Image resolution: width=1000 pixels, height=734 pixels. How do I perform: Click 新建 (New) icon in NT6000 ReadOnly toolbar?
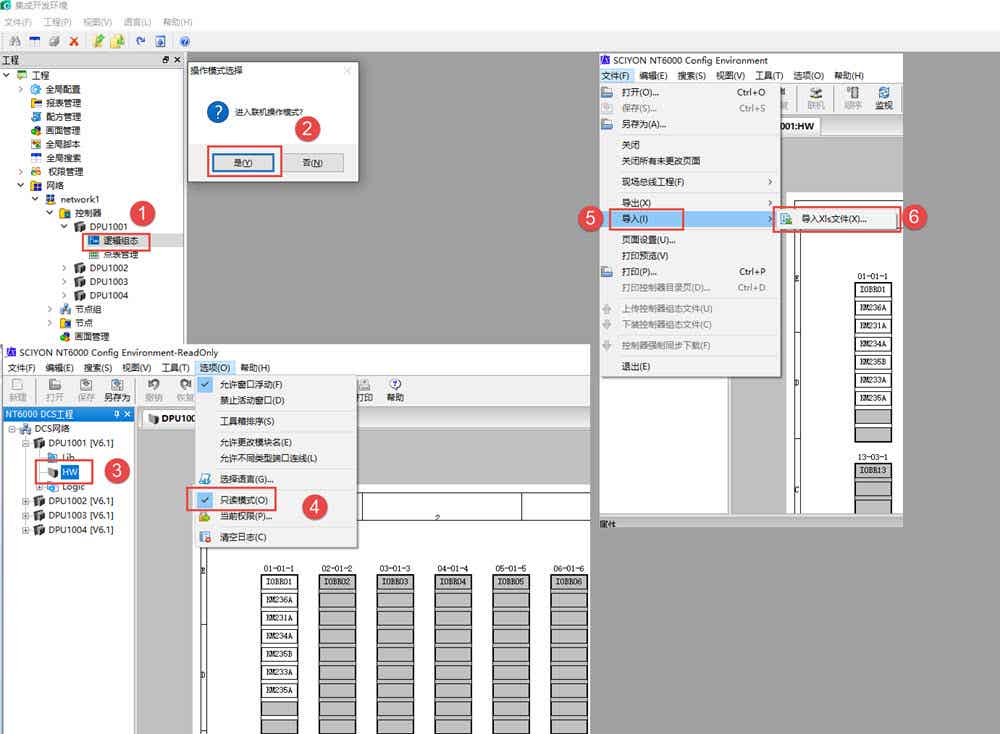[x=17, y=390]
